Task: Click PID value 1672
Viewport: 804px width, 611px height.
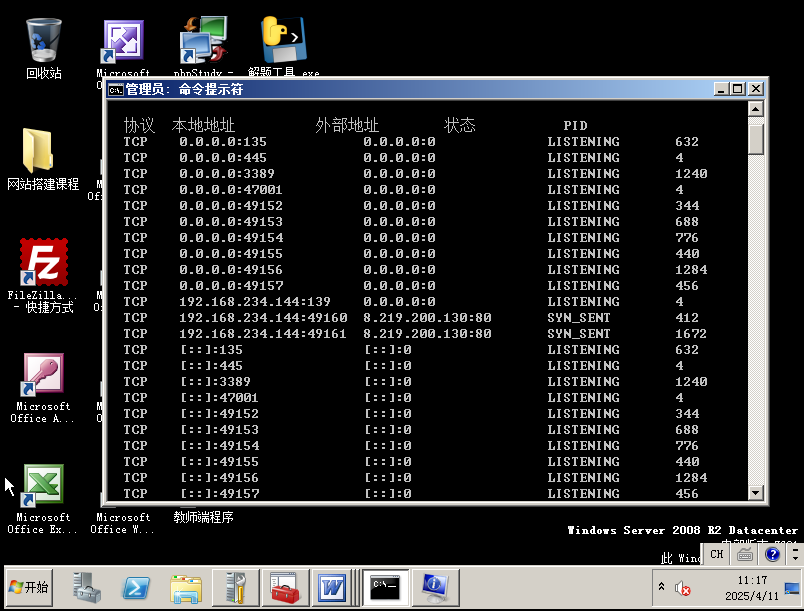Action: [x=691, y=334]
